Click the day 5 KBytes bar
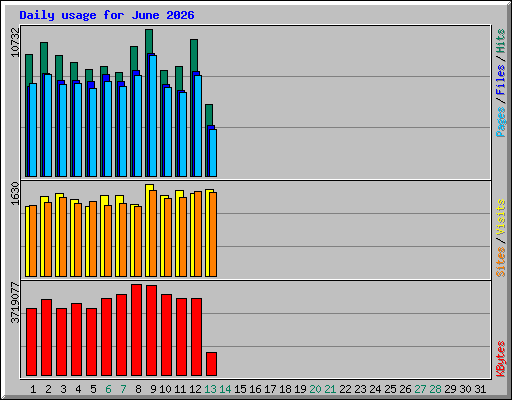The height and width of the screenshot is (400, 512). (x=91, y=342)
